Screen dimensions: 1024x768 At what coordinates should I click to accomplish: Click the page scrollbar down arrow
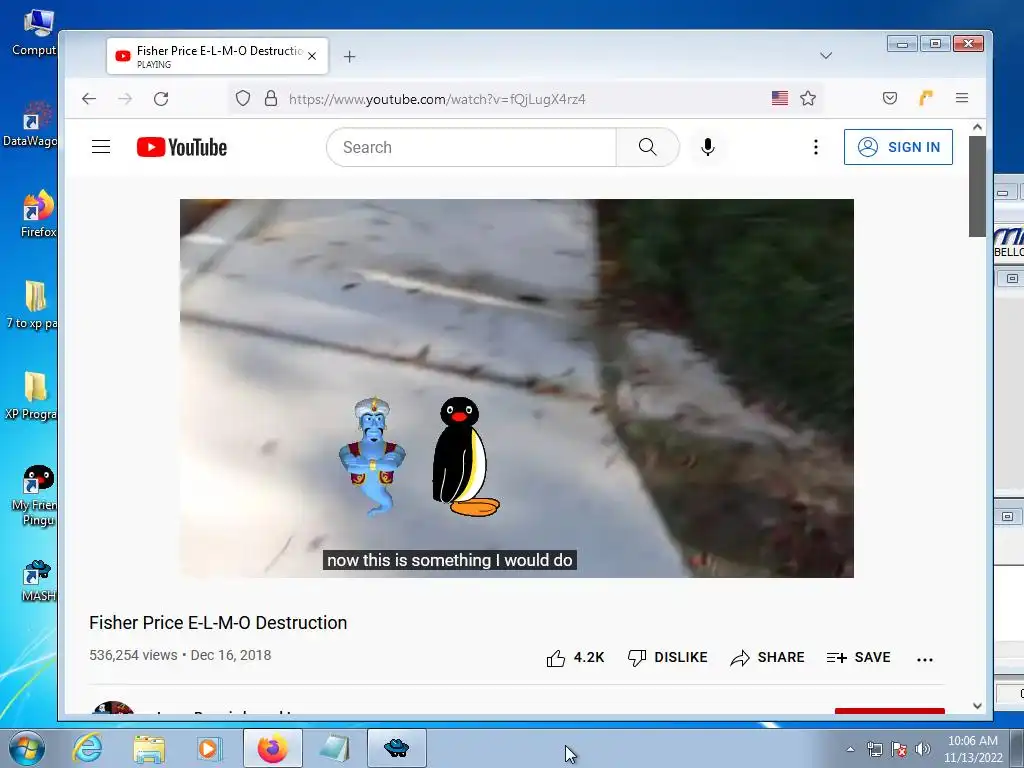click(x=977, y=706)
